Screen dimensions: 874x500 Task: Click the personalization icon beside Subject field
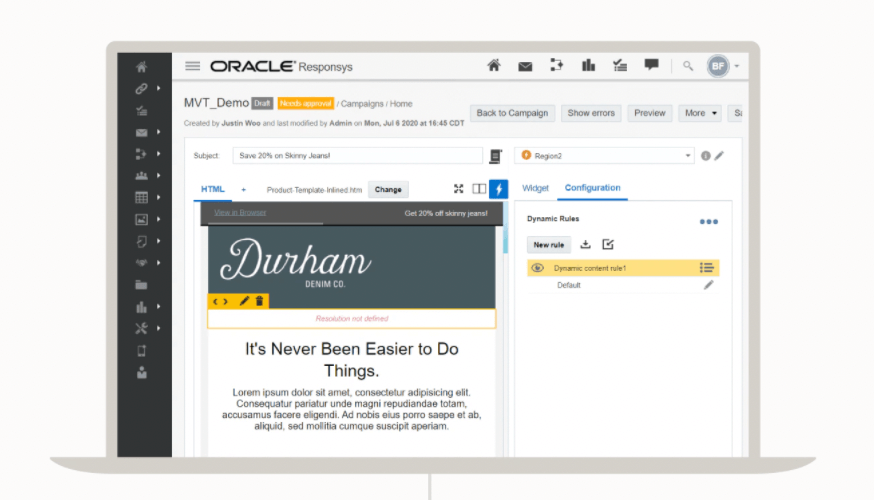click(495, 156)
